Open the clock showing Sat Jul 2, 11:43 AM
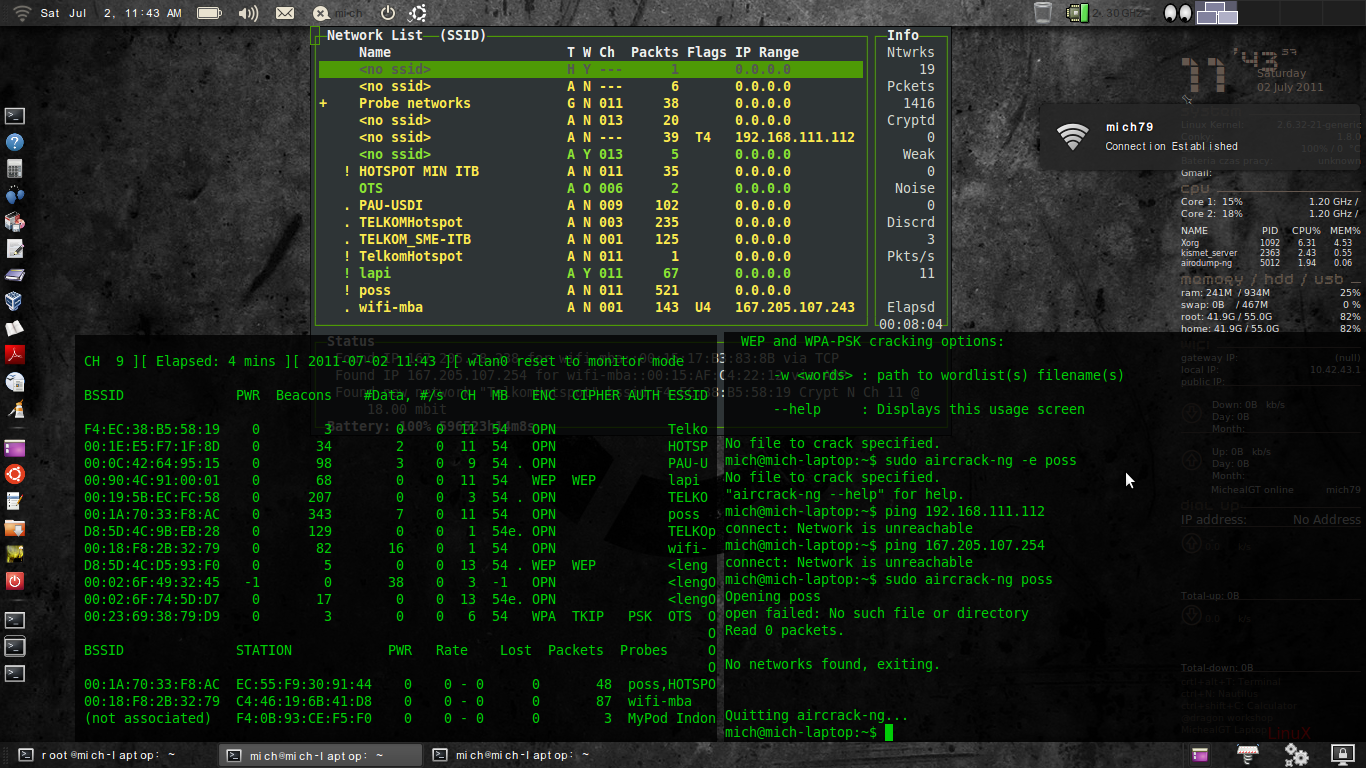 tap(111, 13)
